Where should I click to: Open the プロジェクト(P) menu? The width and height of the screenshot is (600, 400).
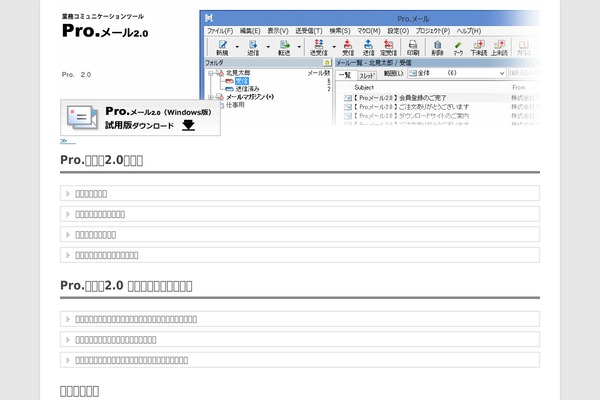(x=433, y=31)
